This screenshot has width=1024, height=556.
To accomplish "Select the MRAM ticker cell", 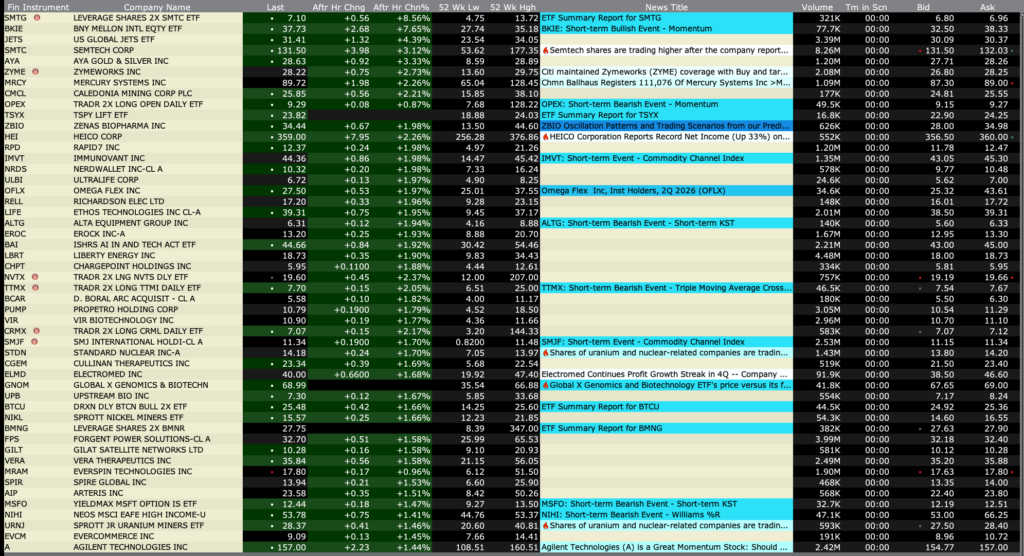I will pyautogui.click(x=16, y=471).
